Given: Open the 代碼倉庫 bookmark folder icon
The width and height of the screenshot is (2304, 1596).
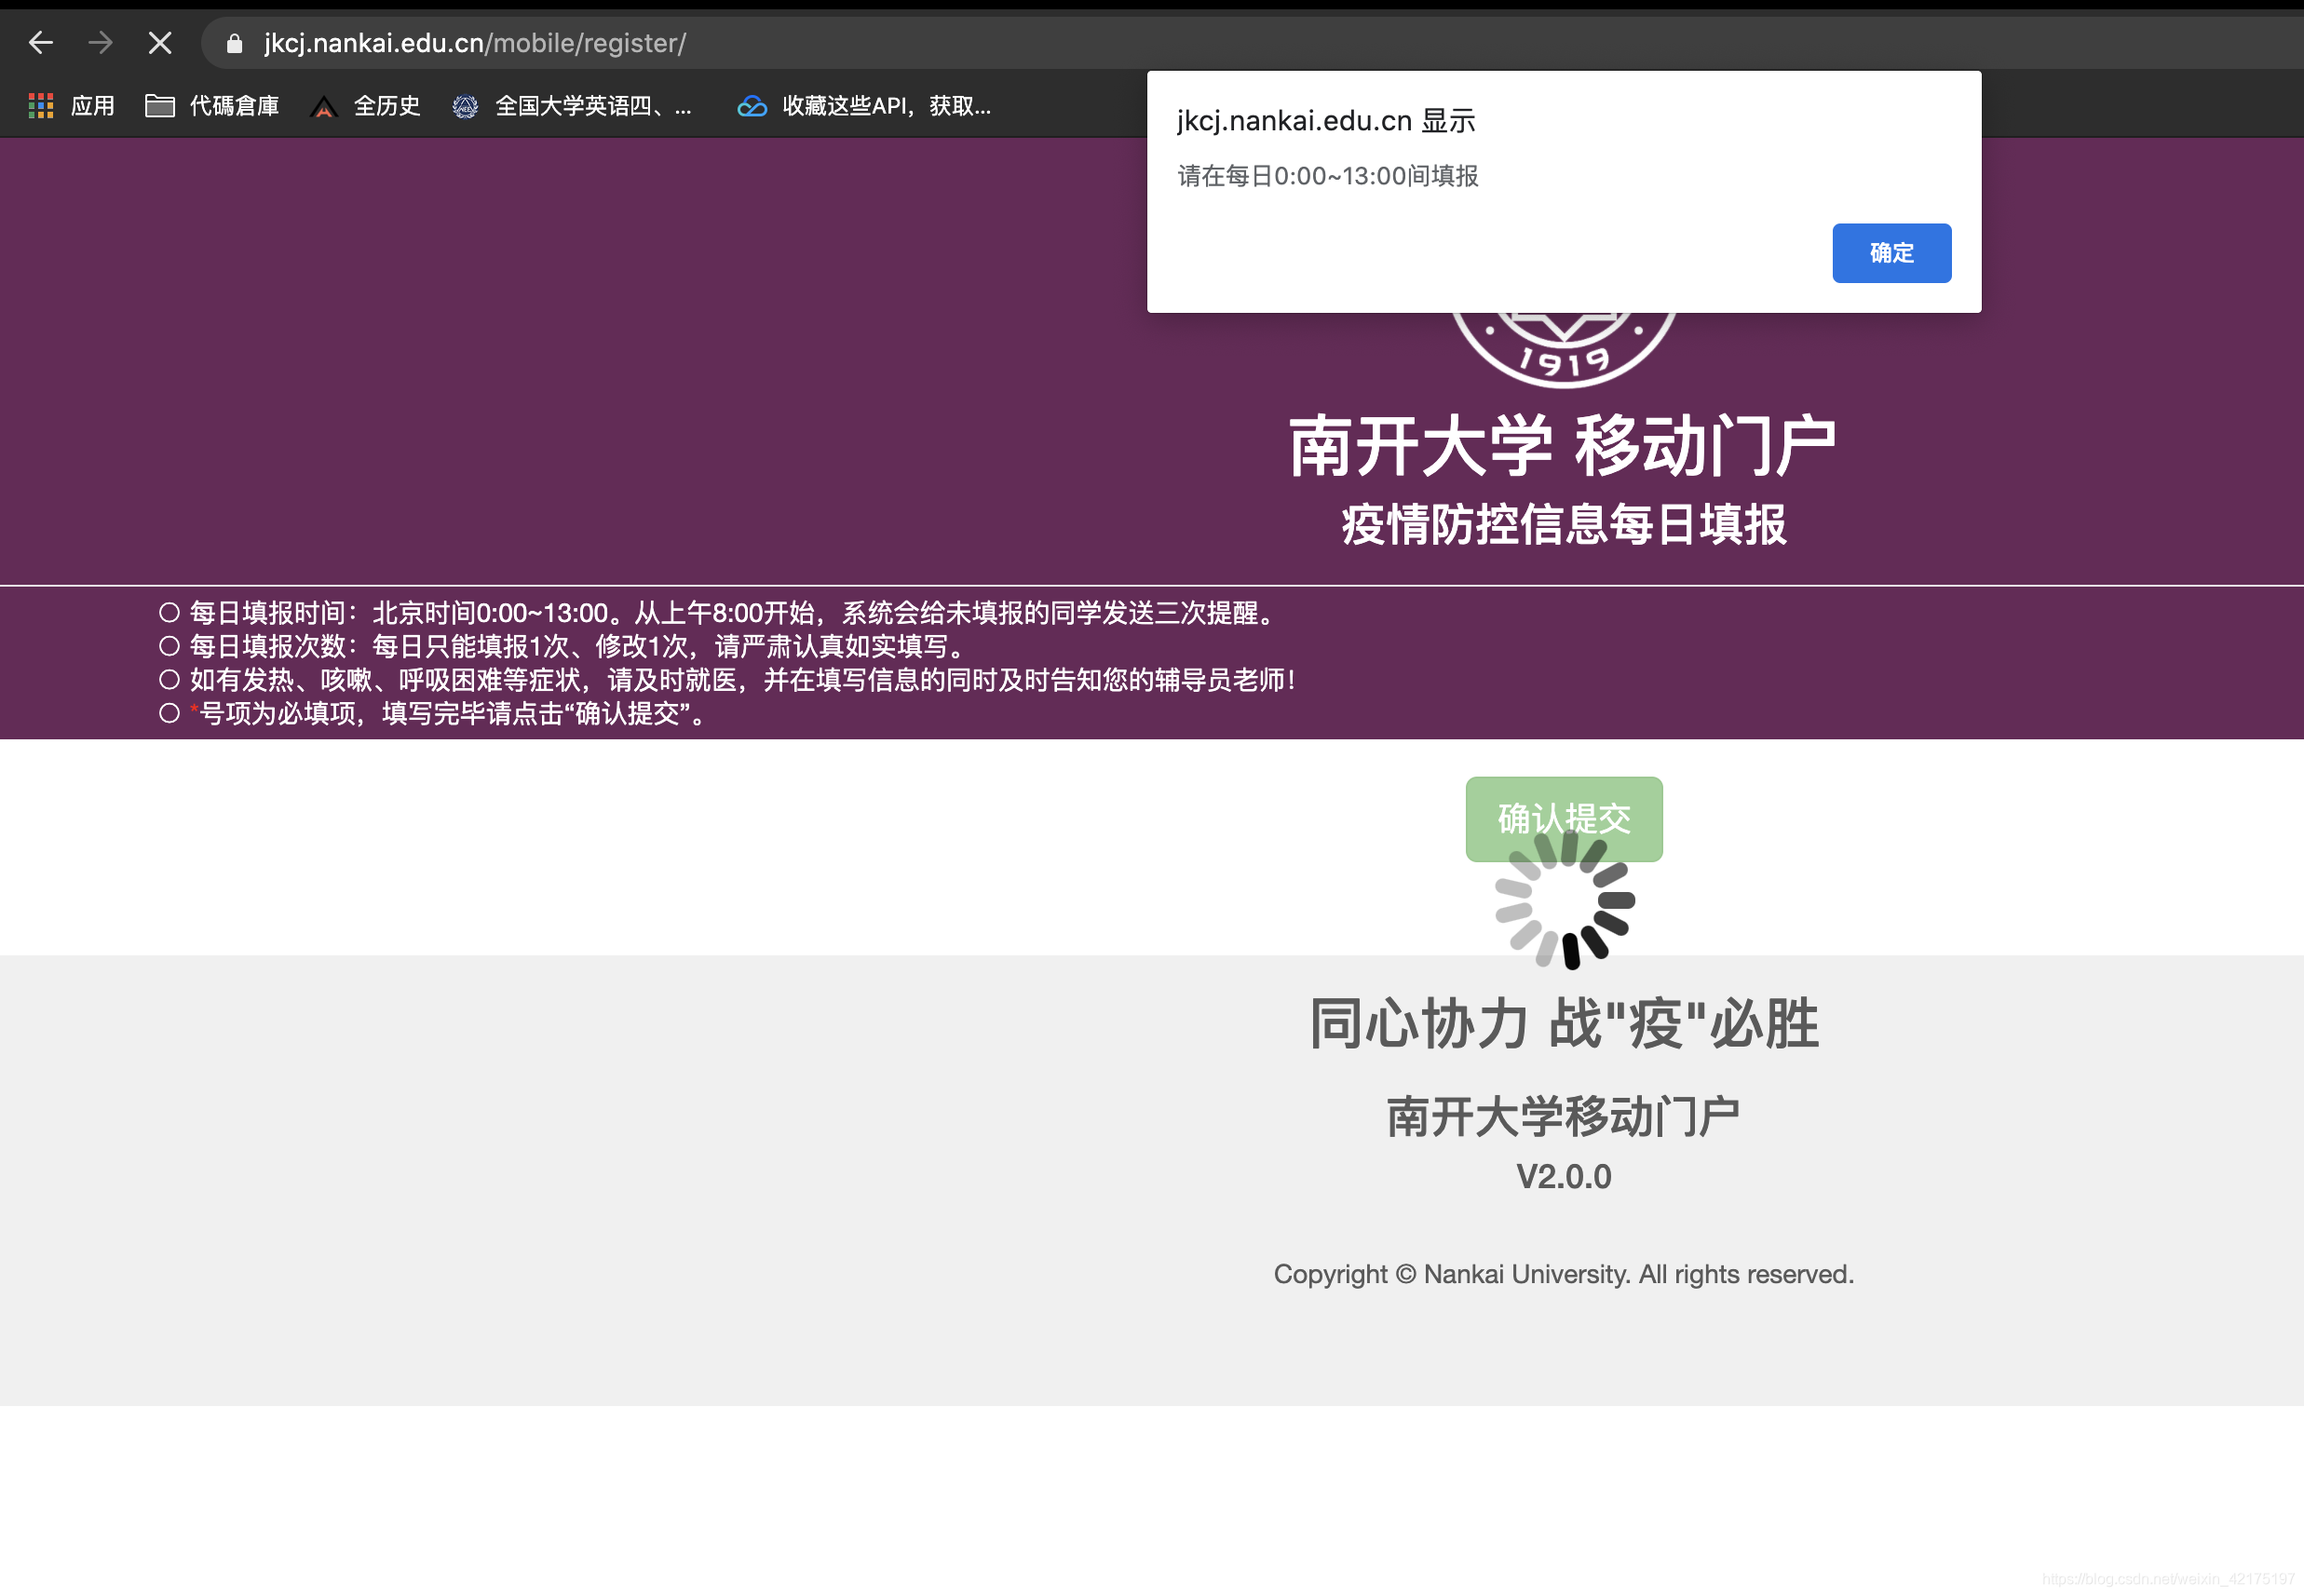Looking at the screenshot, I should point(160,105).
